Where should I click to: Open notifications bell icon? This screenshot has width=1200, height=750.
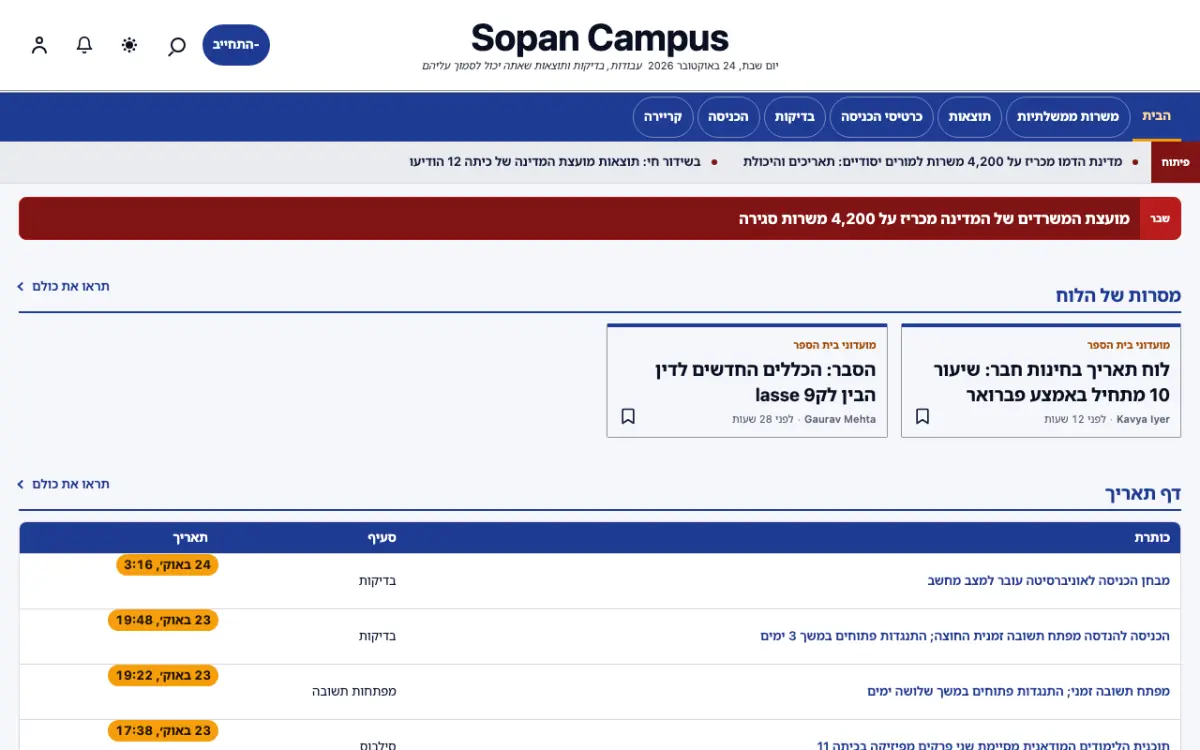click(x=85, y=45)
